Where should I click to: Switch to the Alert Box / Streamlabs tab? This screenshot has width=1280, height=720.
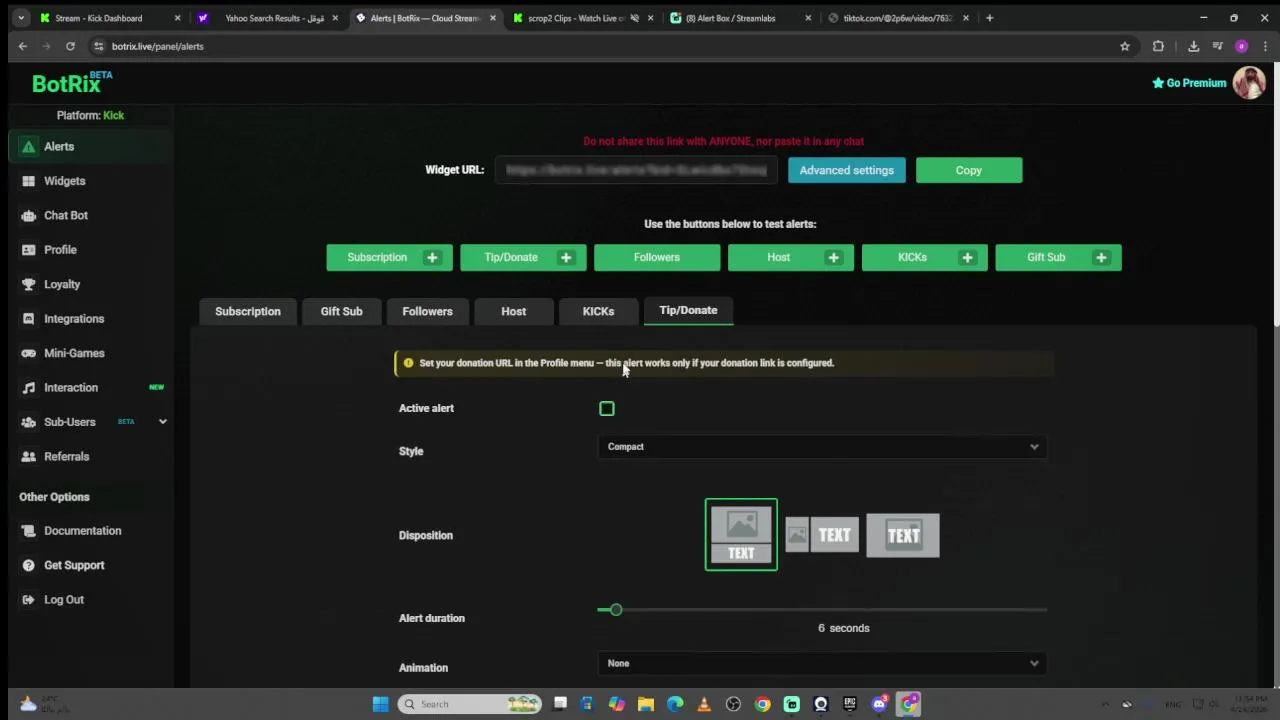[x=740, y=18]
